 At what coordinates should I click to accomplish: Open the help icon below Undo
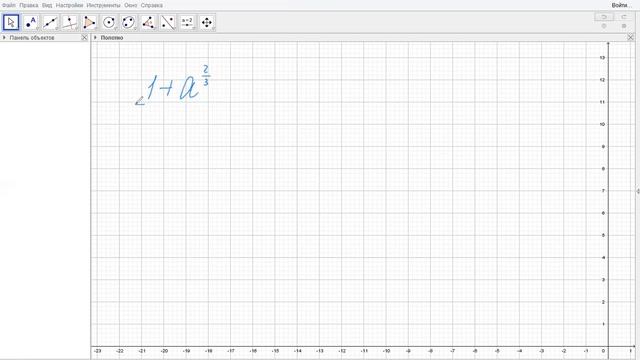604,26
